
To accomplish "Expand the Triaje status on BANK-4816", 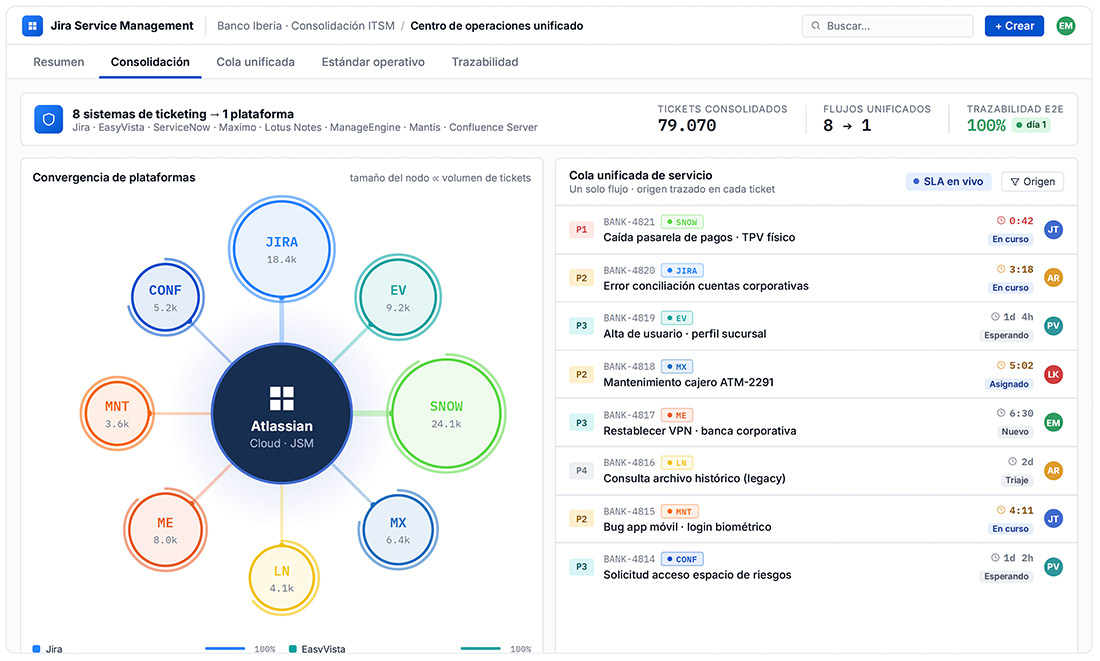I will click(x=1017, y=481).
